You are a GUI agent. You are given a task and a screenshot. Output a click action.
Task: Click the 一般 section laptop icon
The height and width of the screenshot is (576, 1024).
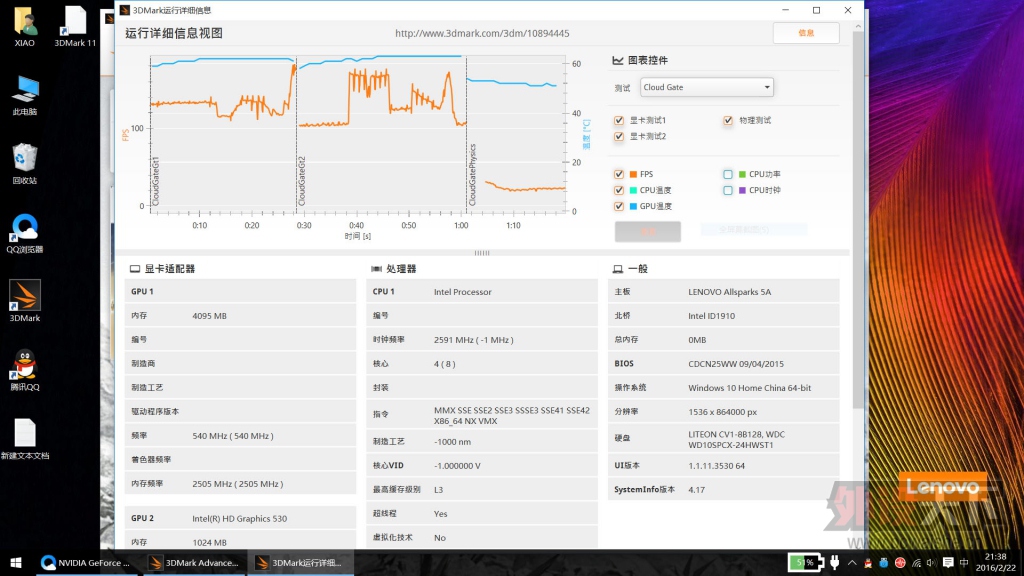(618, 269)
